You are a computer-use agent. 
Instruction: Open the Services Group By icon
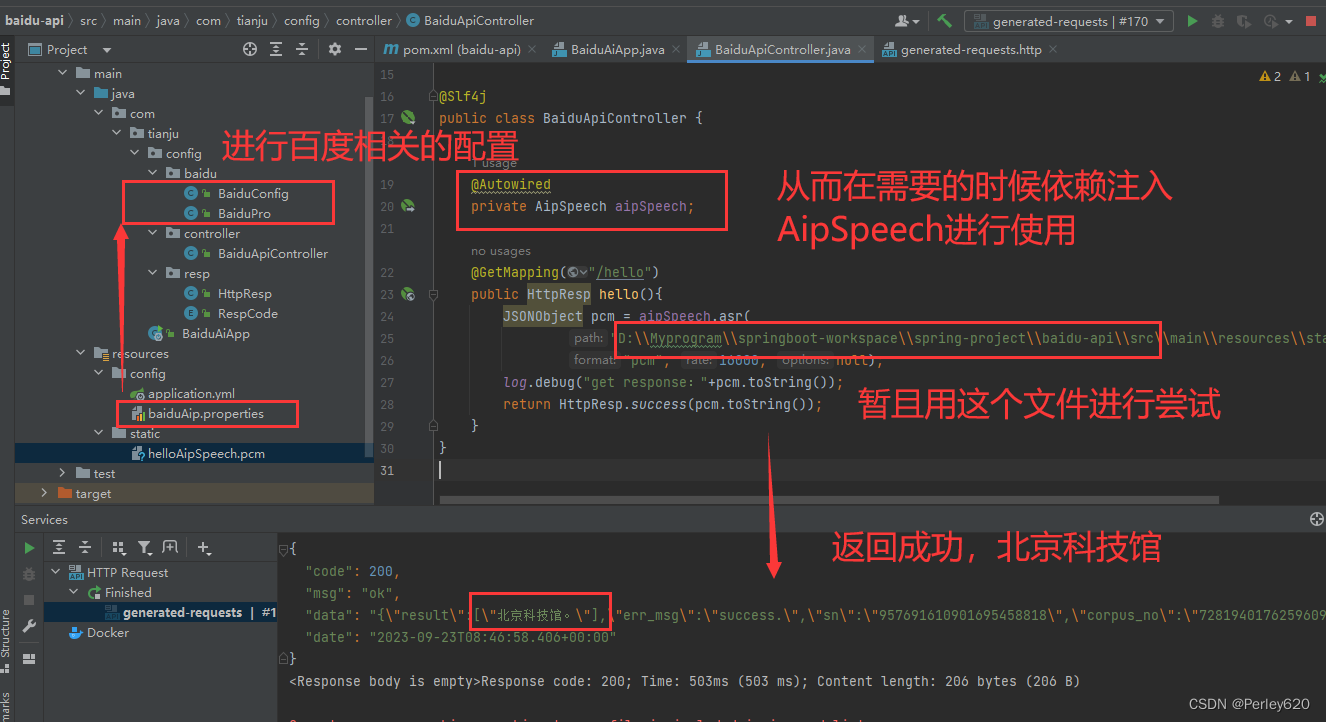(118, 547)
